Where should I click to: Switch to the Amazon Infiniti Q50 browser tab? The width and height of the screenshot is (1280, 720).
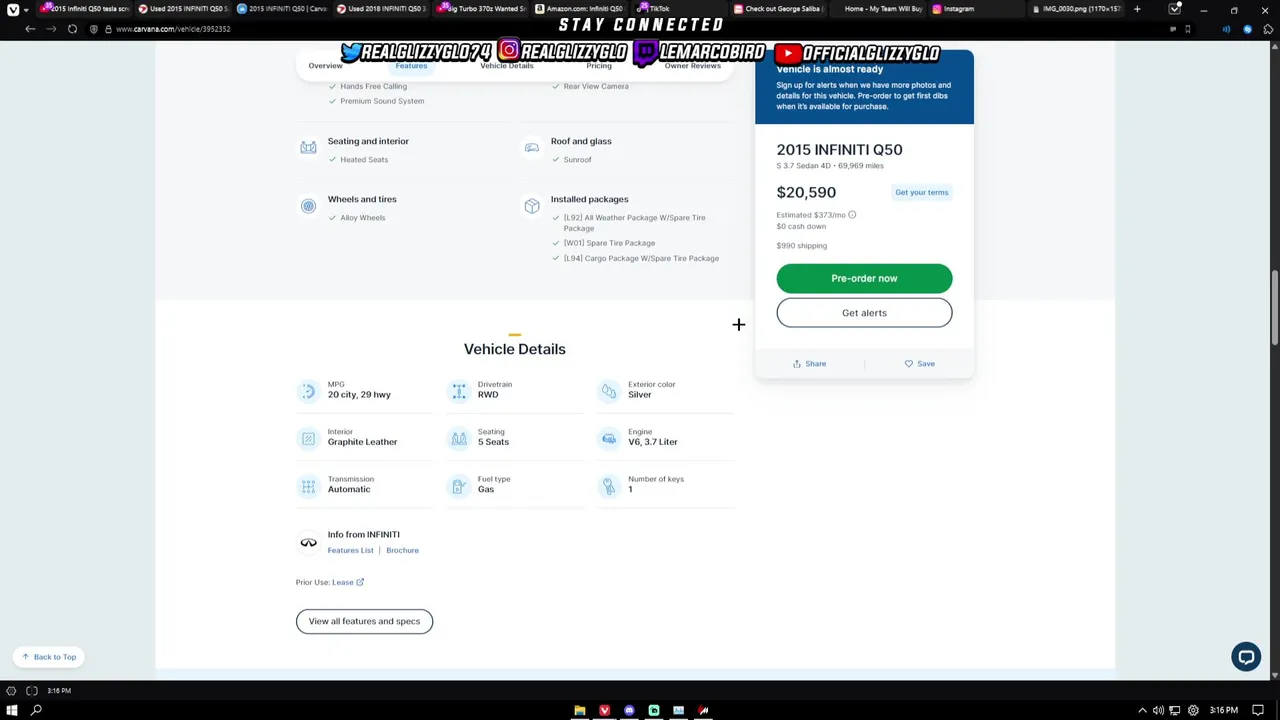(580, 9)
